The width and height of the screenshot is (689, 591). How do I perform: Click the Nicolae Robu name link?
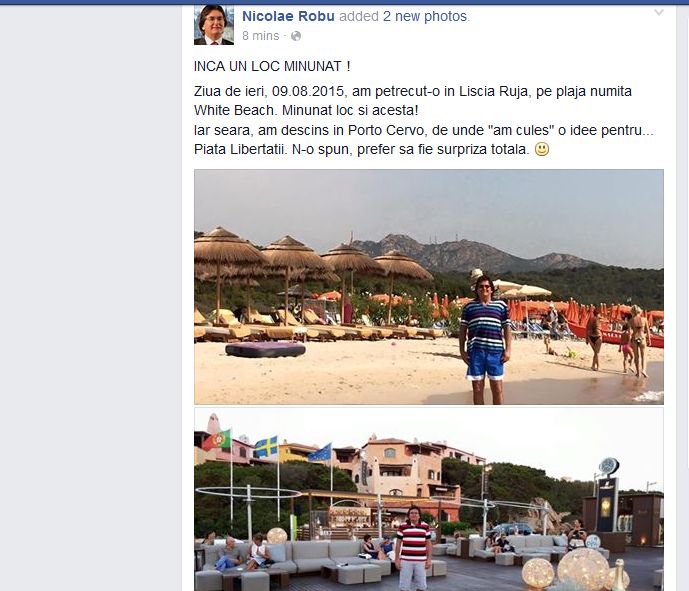[288, 16]
